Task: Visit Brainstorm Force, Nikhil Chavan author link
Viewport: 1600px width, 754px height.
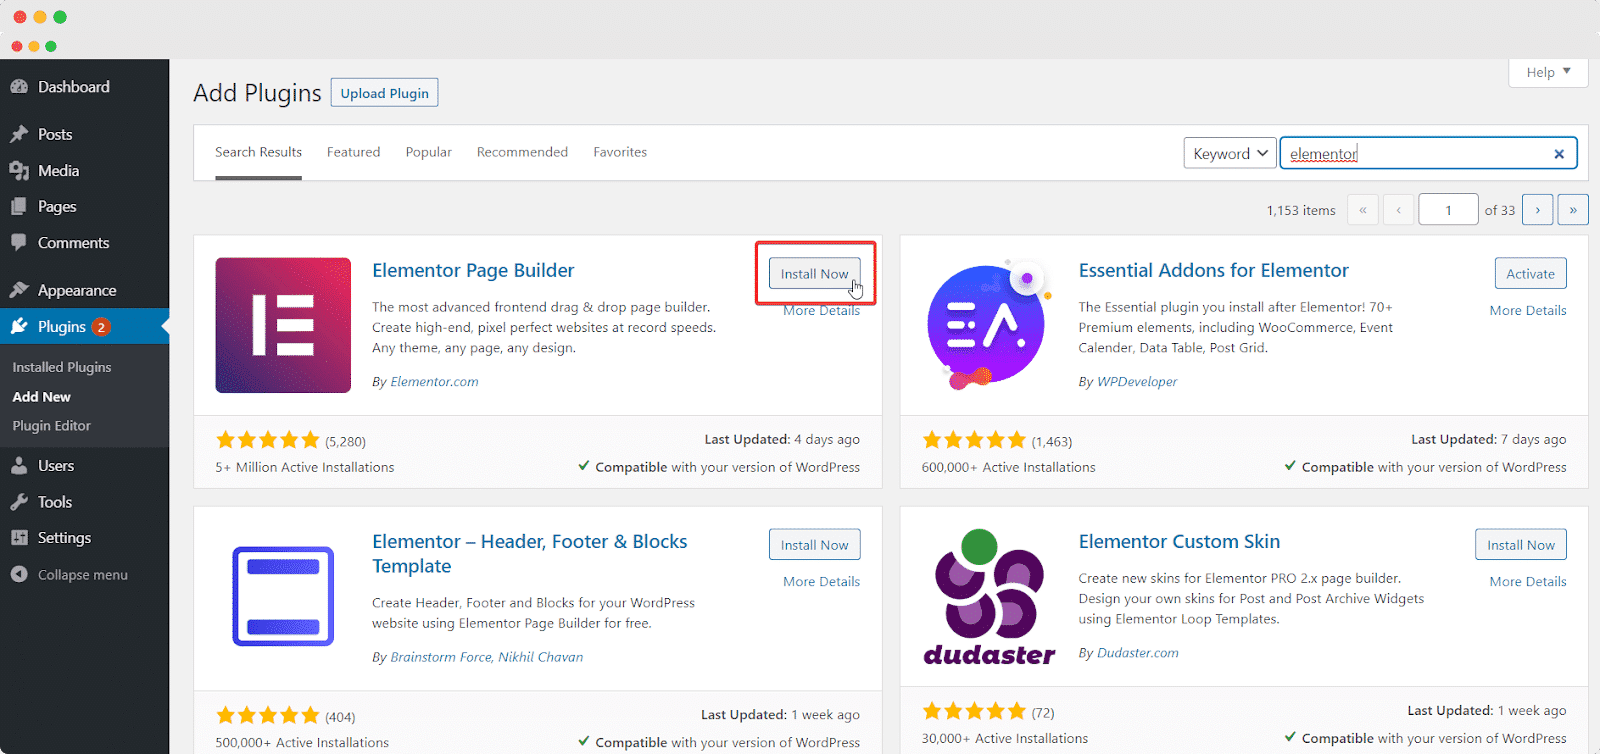Action: pos(486,657)
